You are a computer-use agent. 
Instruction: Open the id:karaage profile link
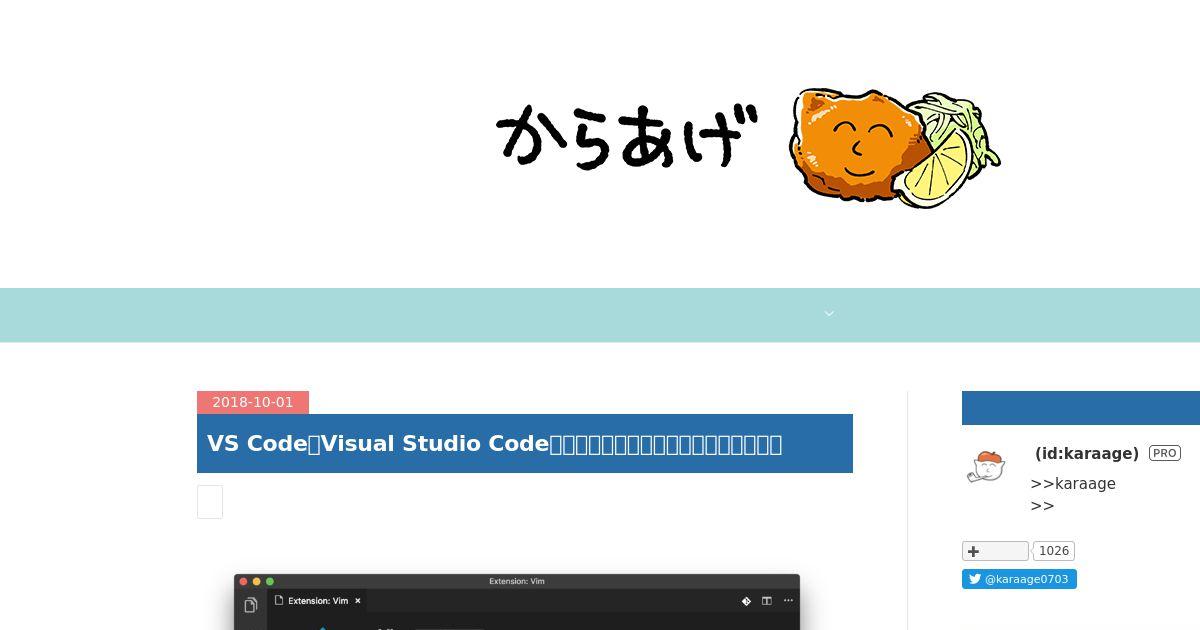pyautogui.click(x=1087, y=453)
